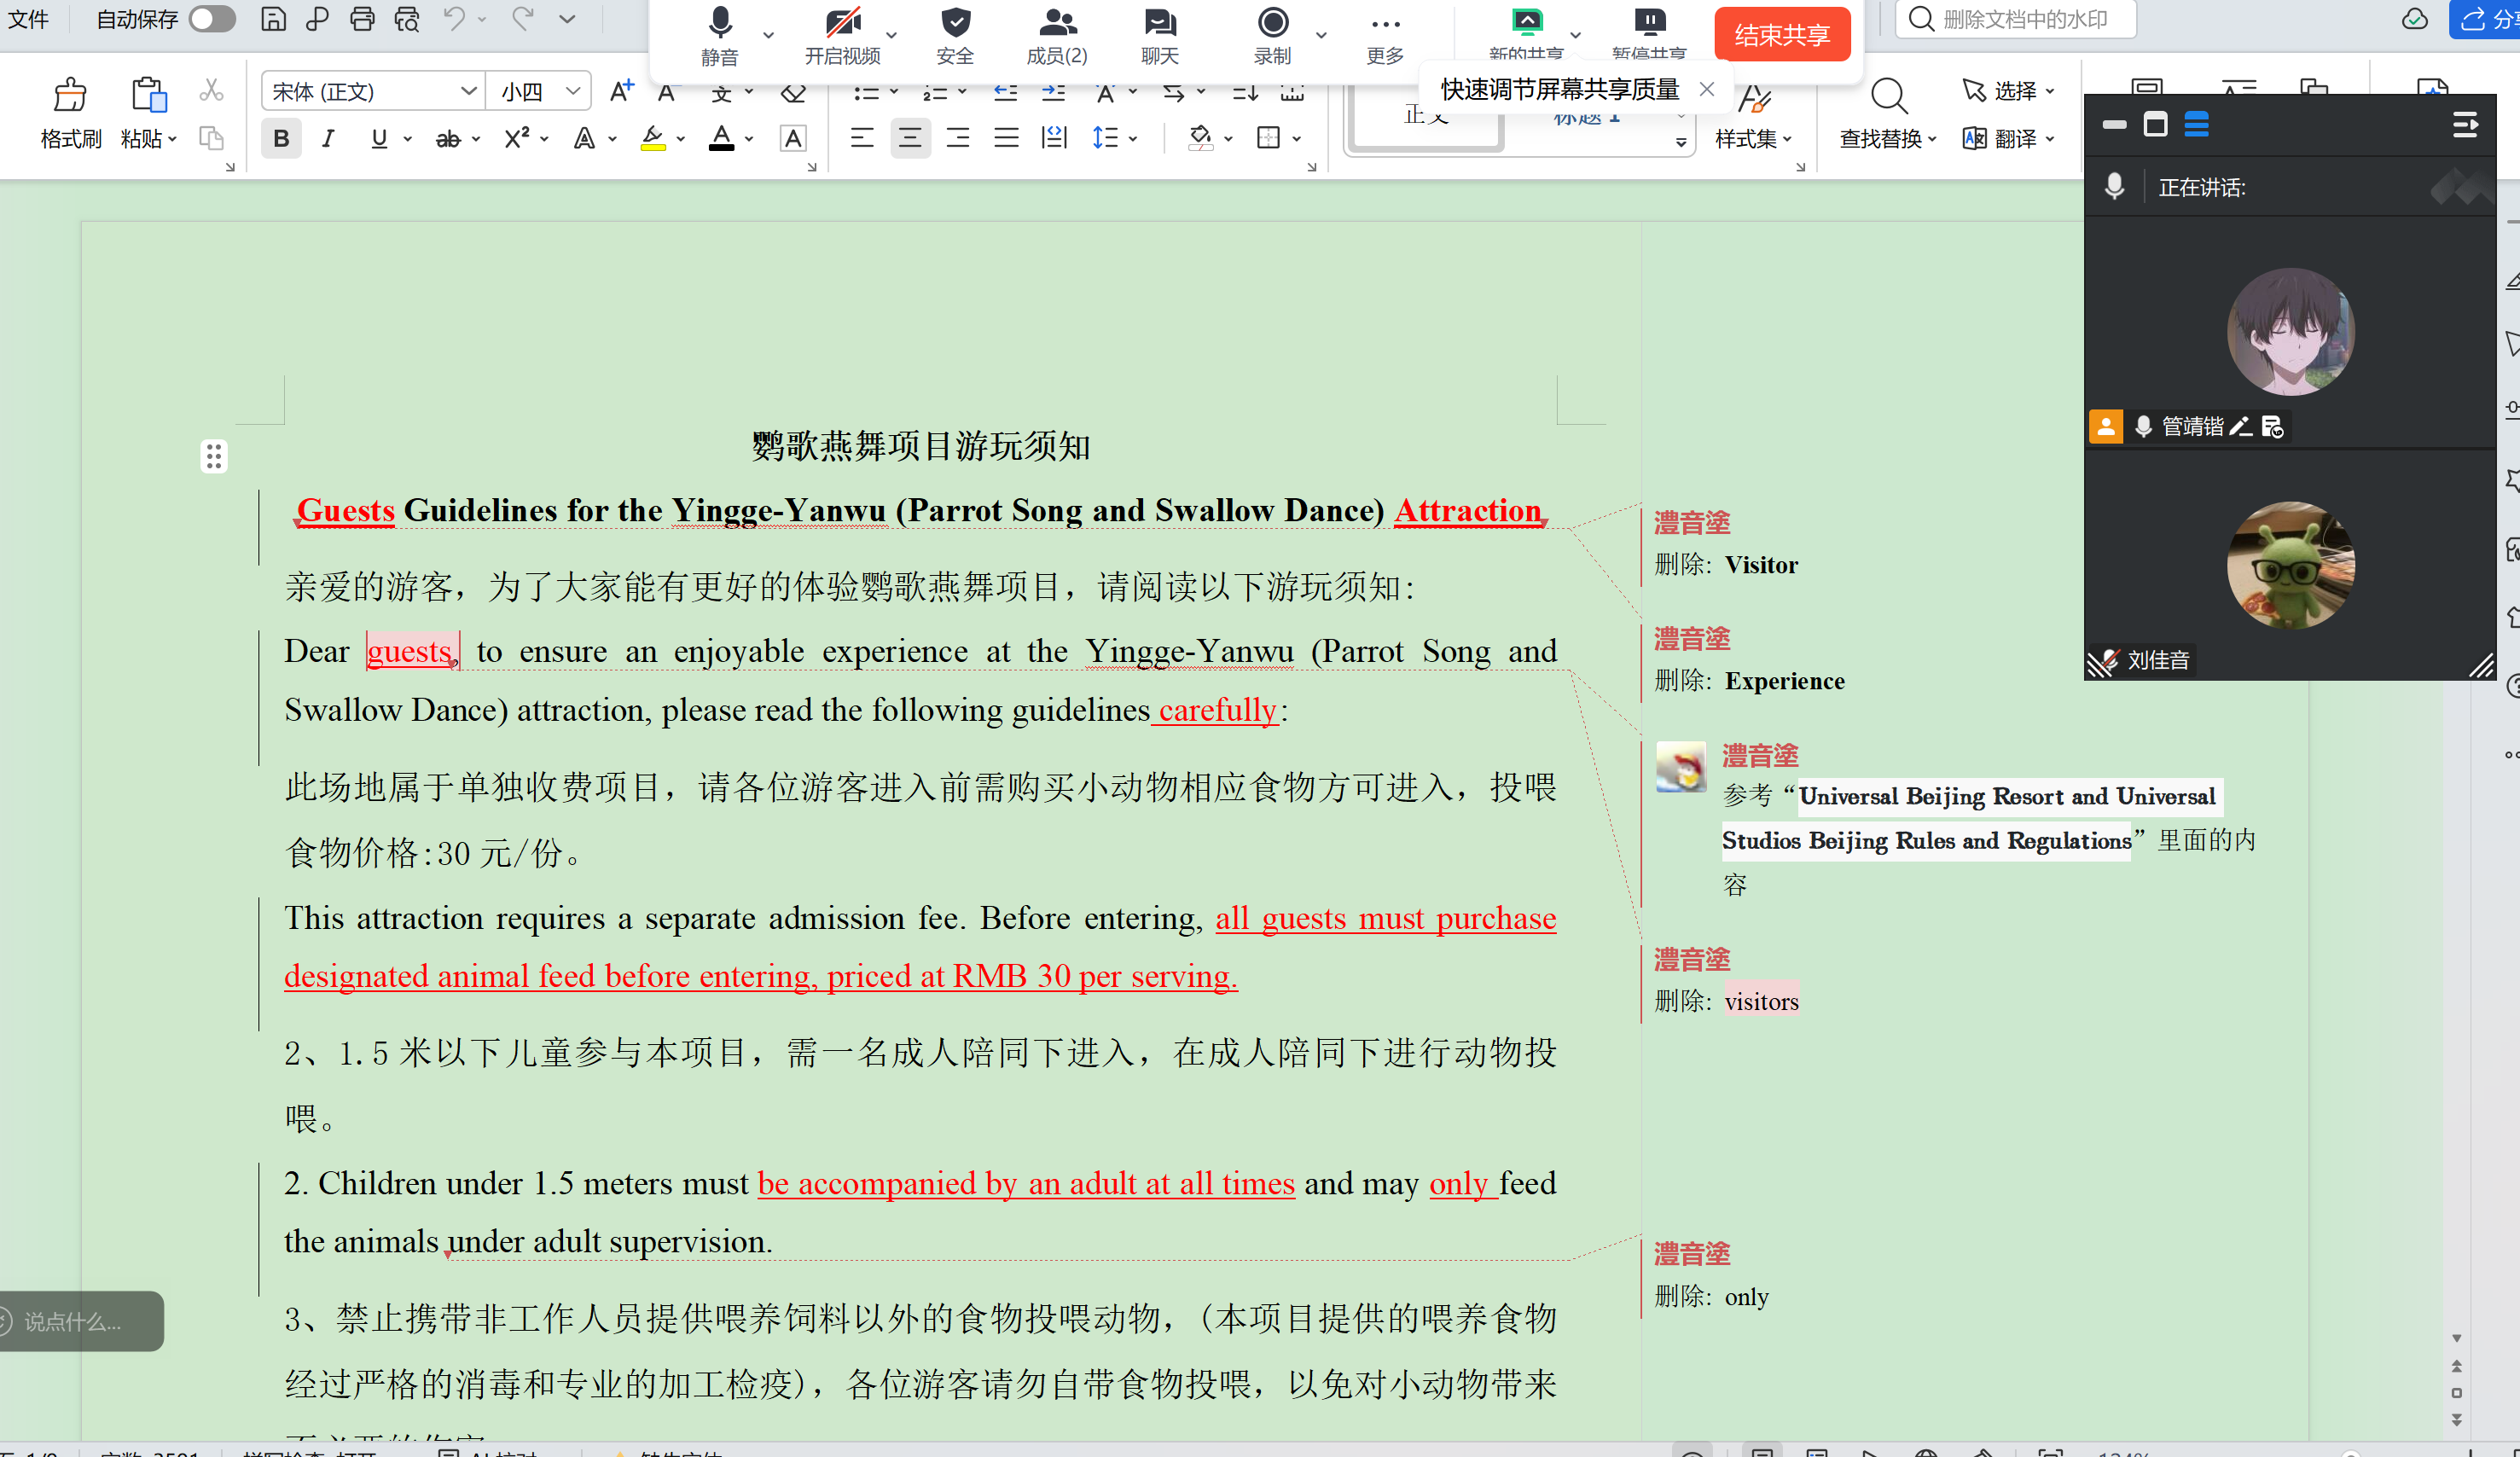Close quick screen share quality tip
The image size is (2520, 1457).
1707,89
